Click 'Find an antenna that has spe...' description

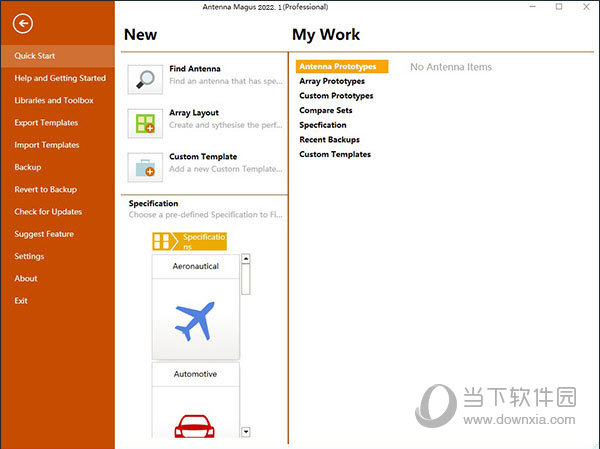click(226, 81)
